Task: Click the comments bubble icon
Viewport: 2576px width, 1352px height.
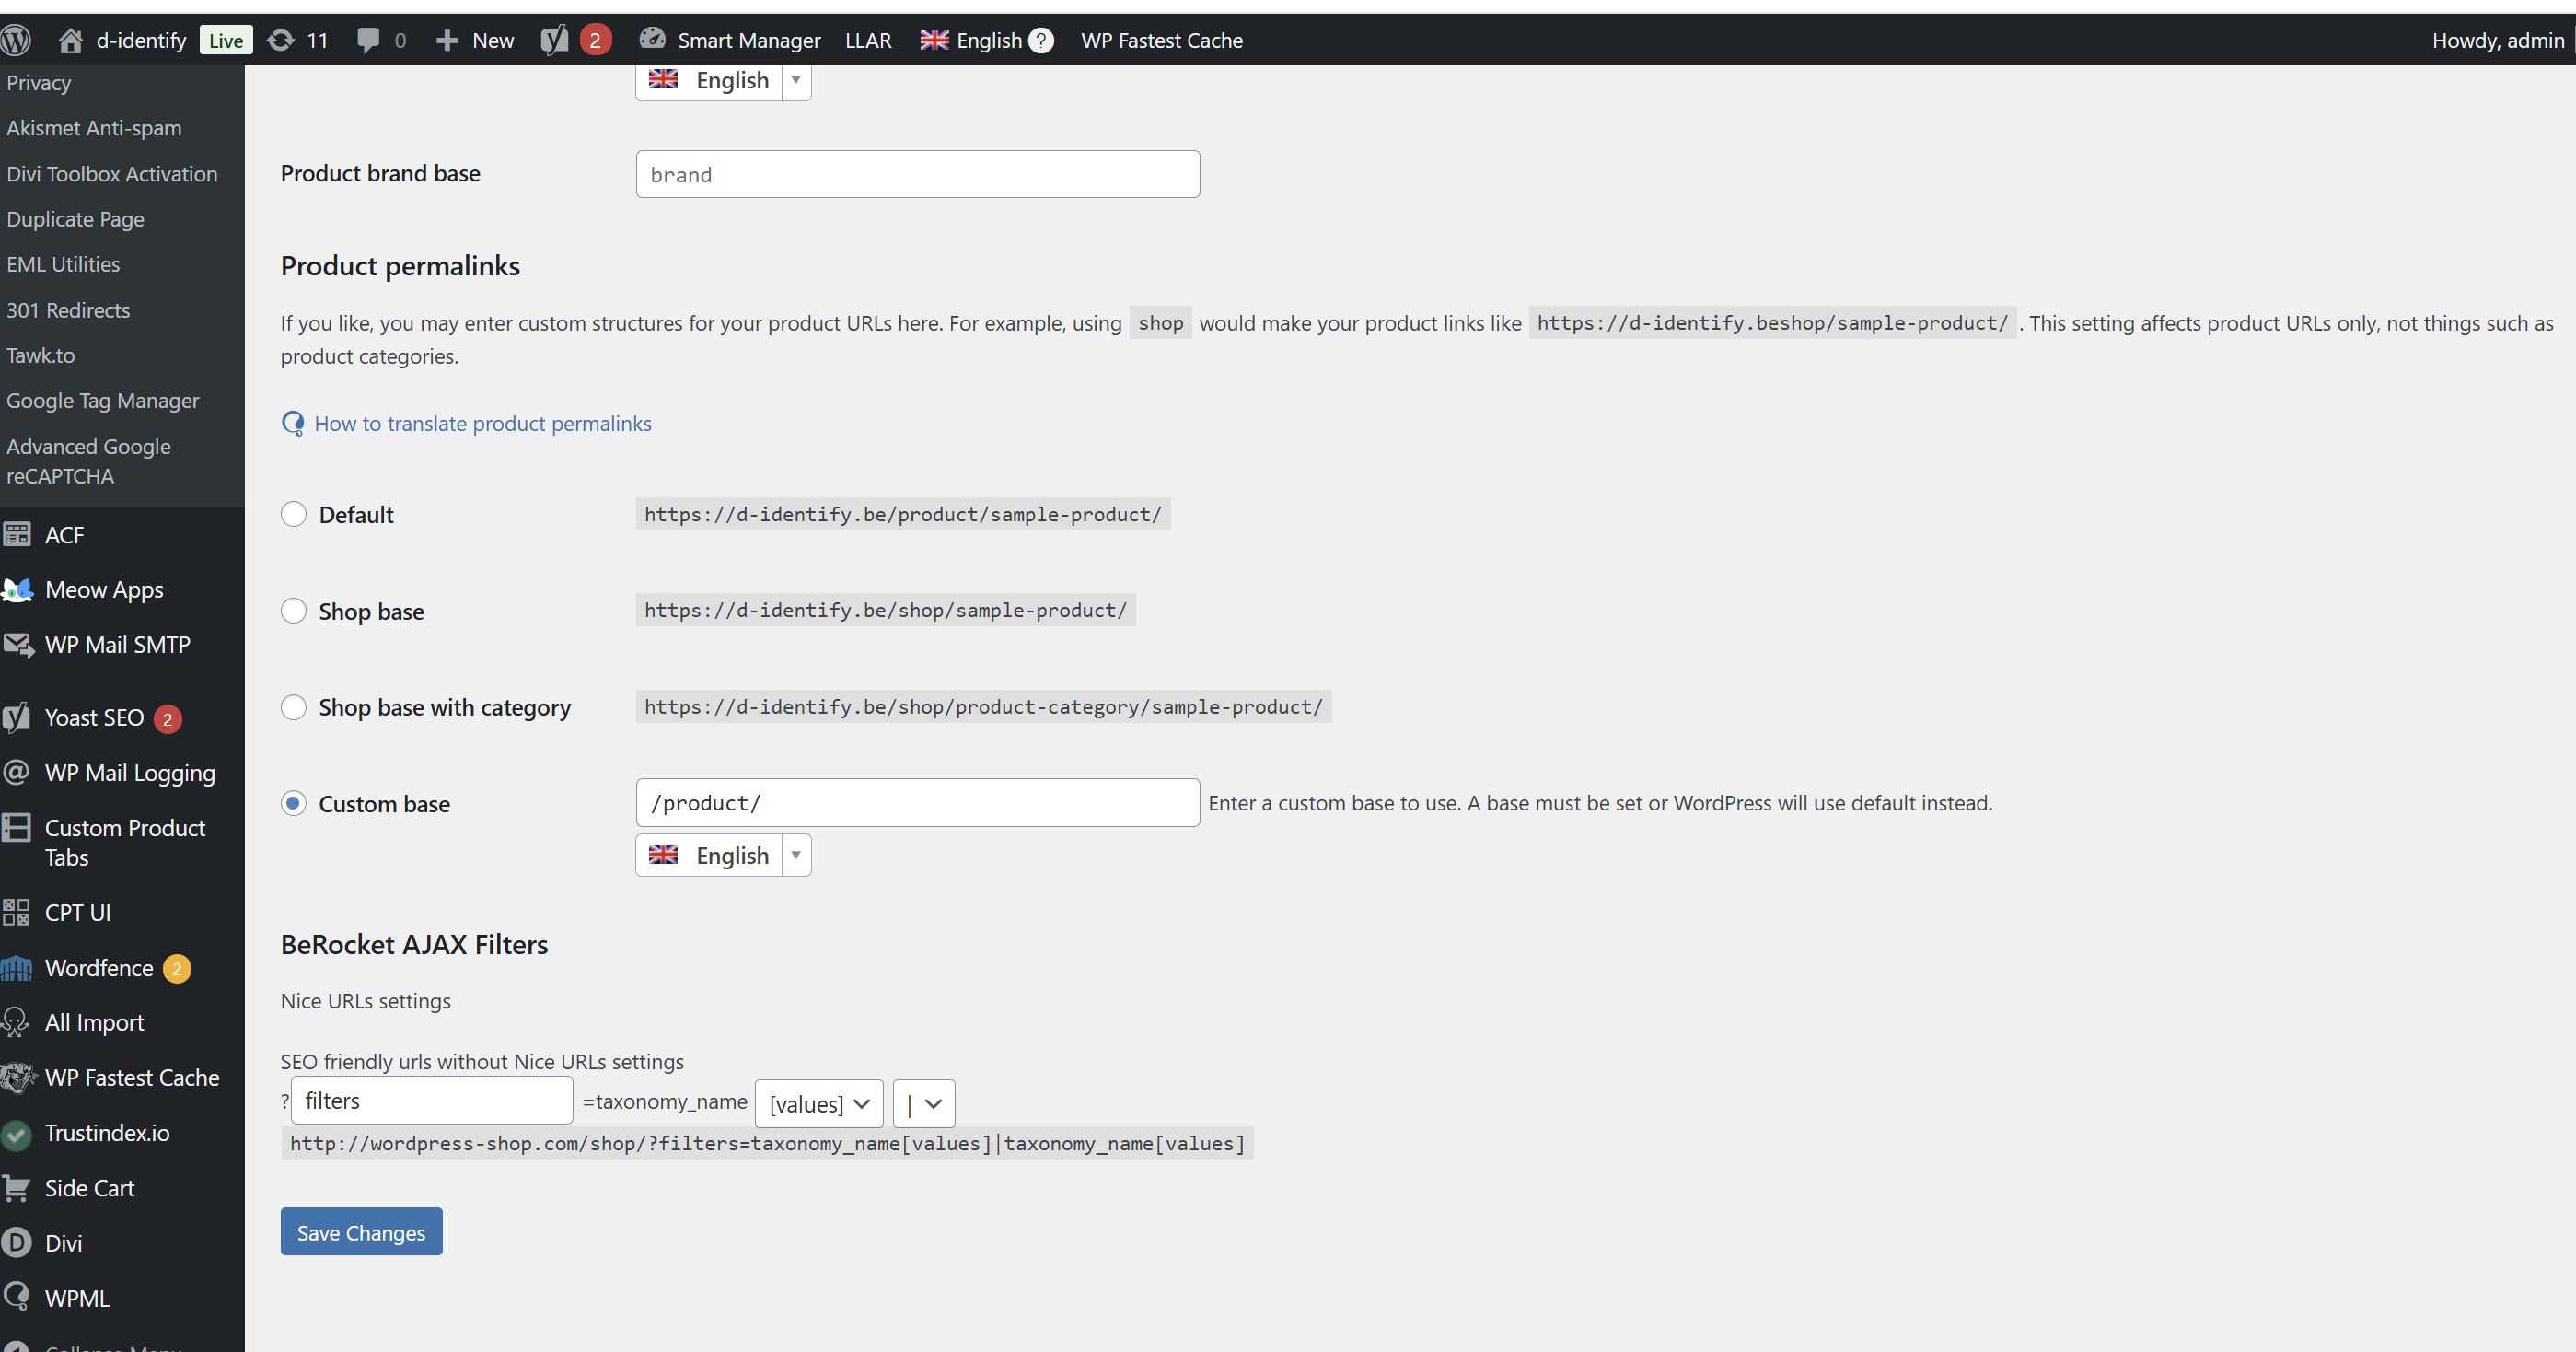Action: pos(368,40)
